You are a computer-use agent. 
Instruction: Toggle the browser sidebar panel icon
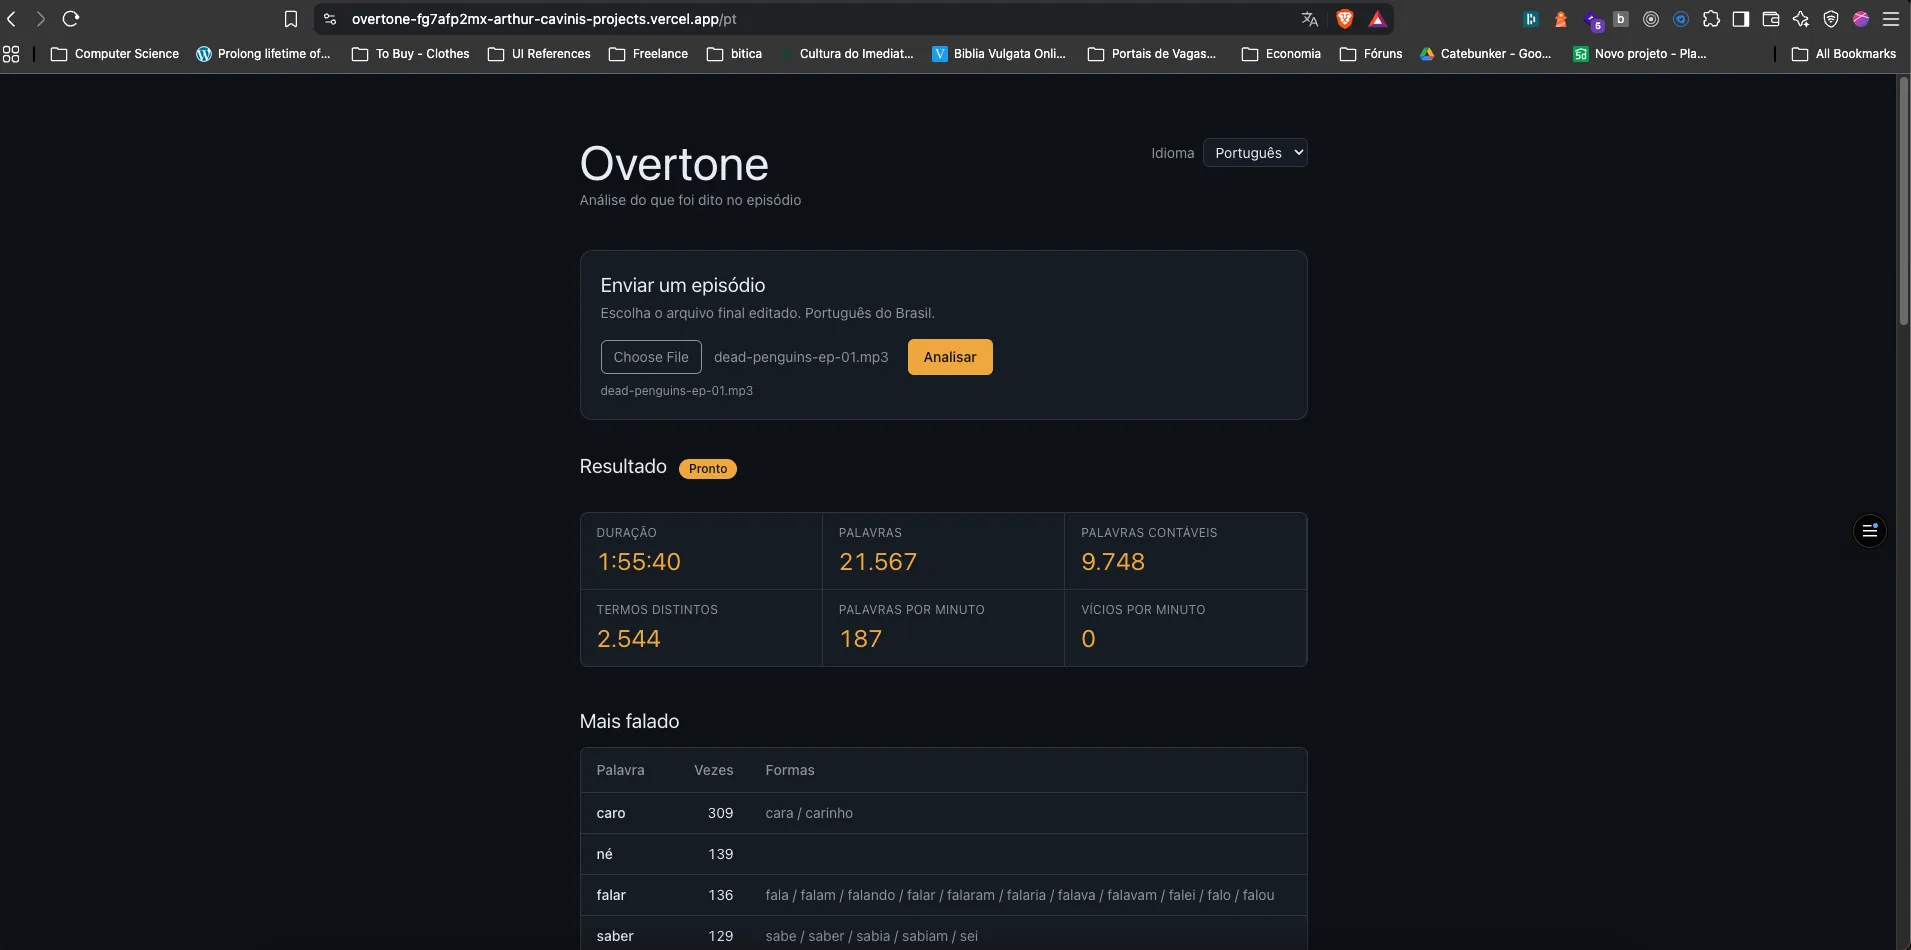click(1741, 19)
